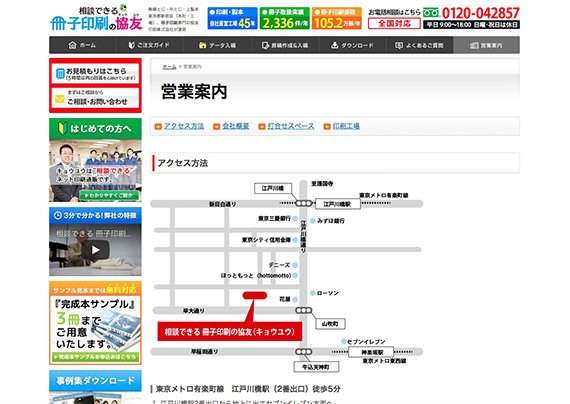Play the 3分で分かる video
The height and width of the screenshot is (404, 570).
[x=95, y=250]
